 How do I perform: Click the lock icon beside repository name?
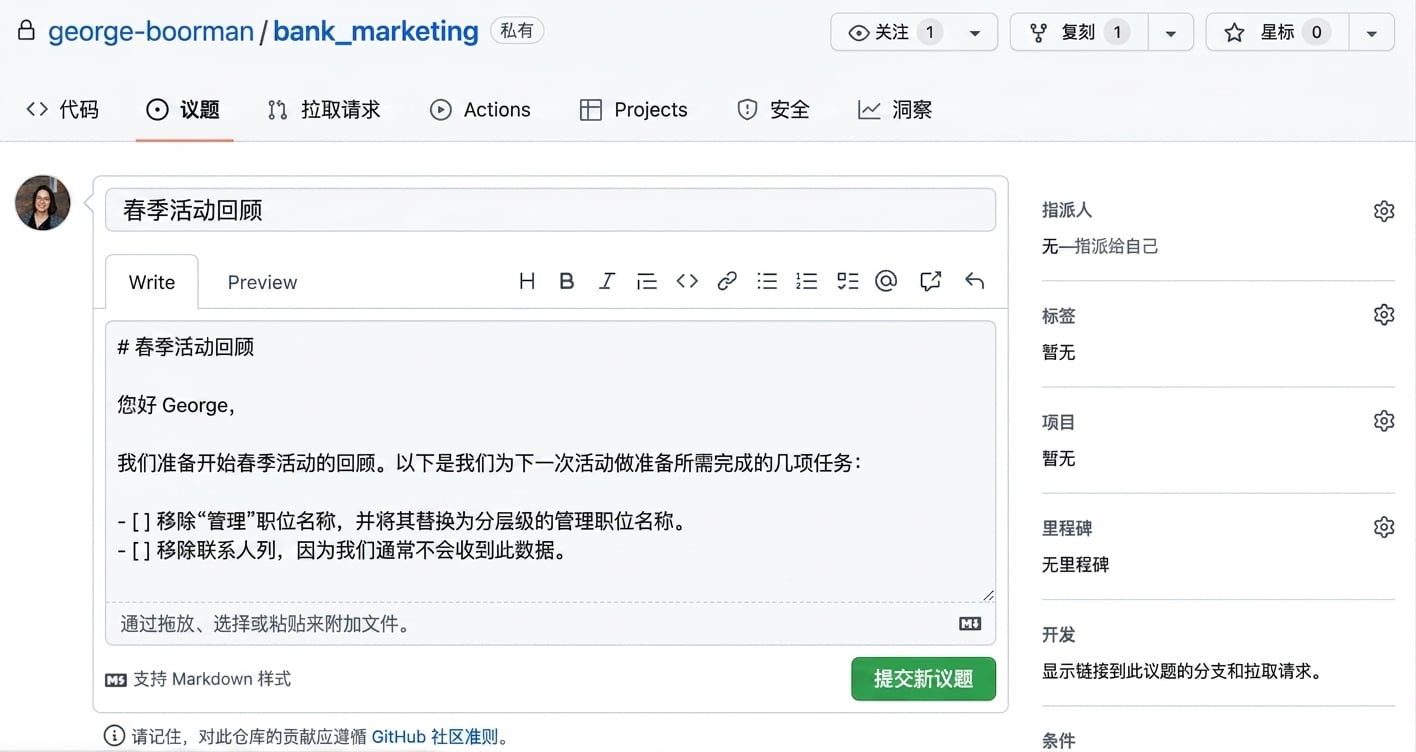pyautogui.click(x=28, y=31)
